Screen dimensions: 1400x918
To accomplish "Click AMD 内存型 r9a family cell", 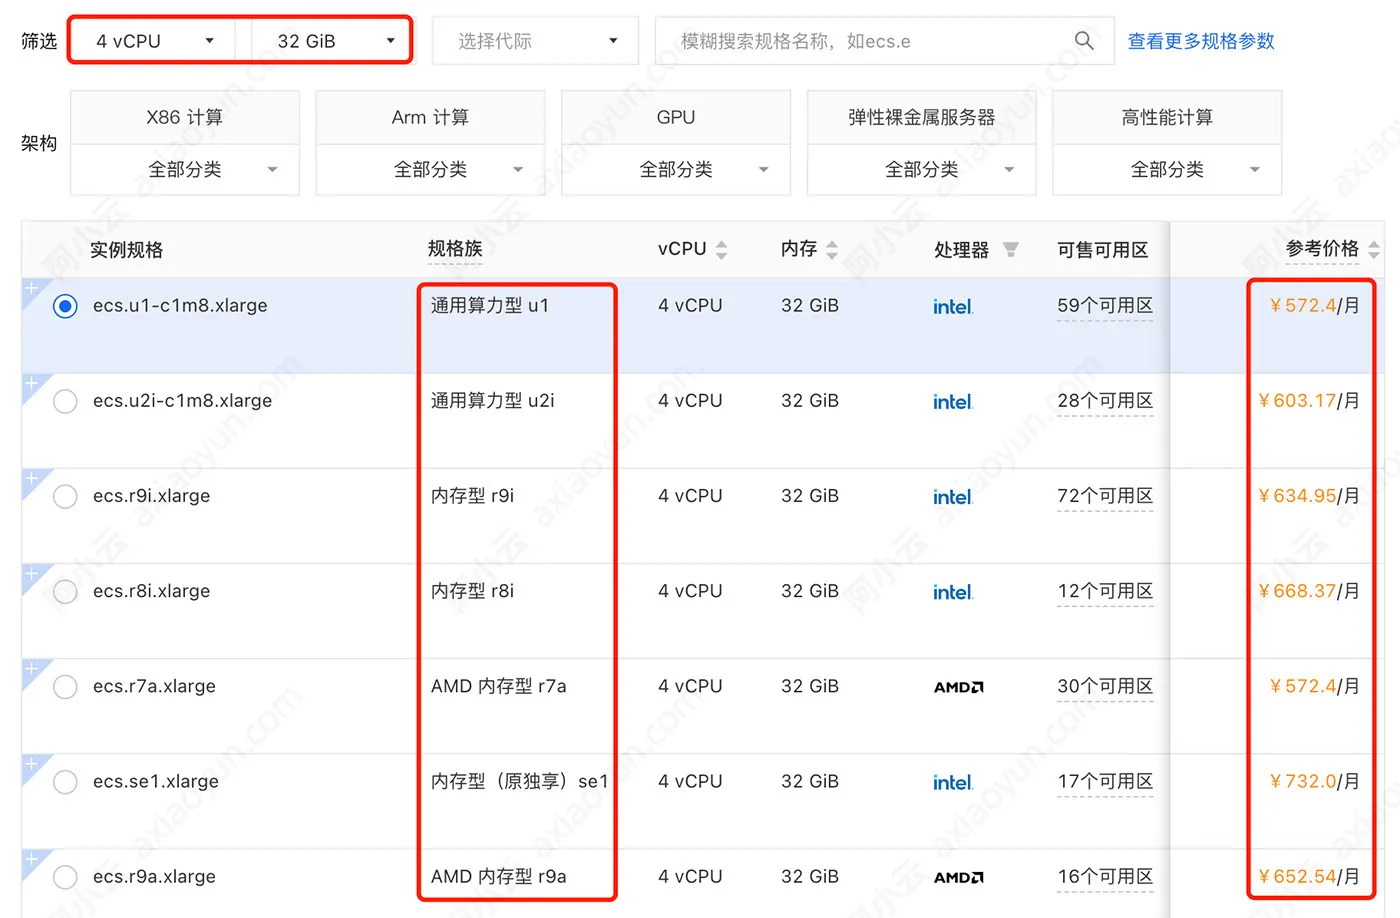I will [x=498, y=876].
